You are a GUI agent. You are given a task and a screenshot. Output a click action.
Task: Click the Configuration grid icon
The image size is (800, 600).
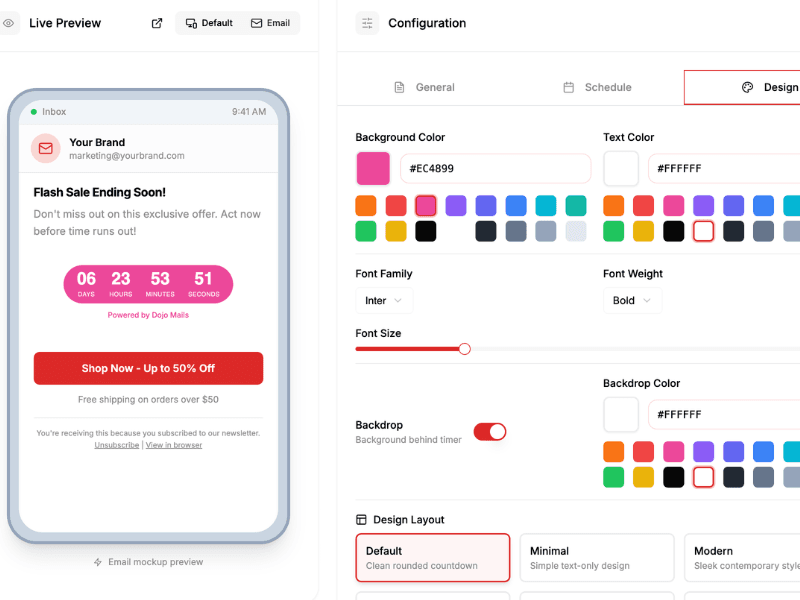pyautogui.click(x=365, y=22)
